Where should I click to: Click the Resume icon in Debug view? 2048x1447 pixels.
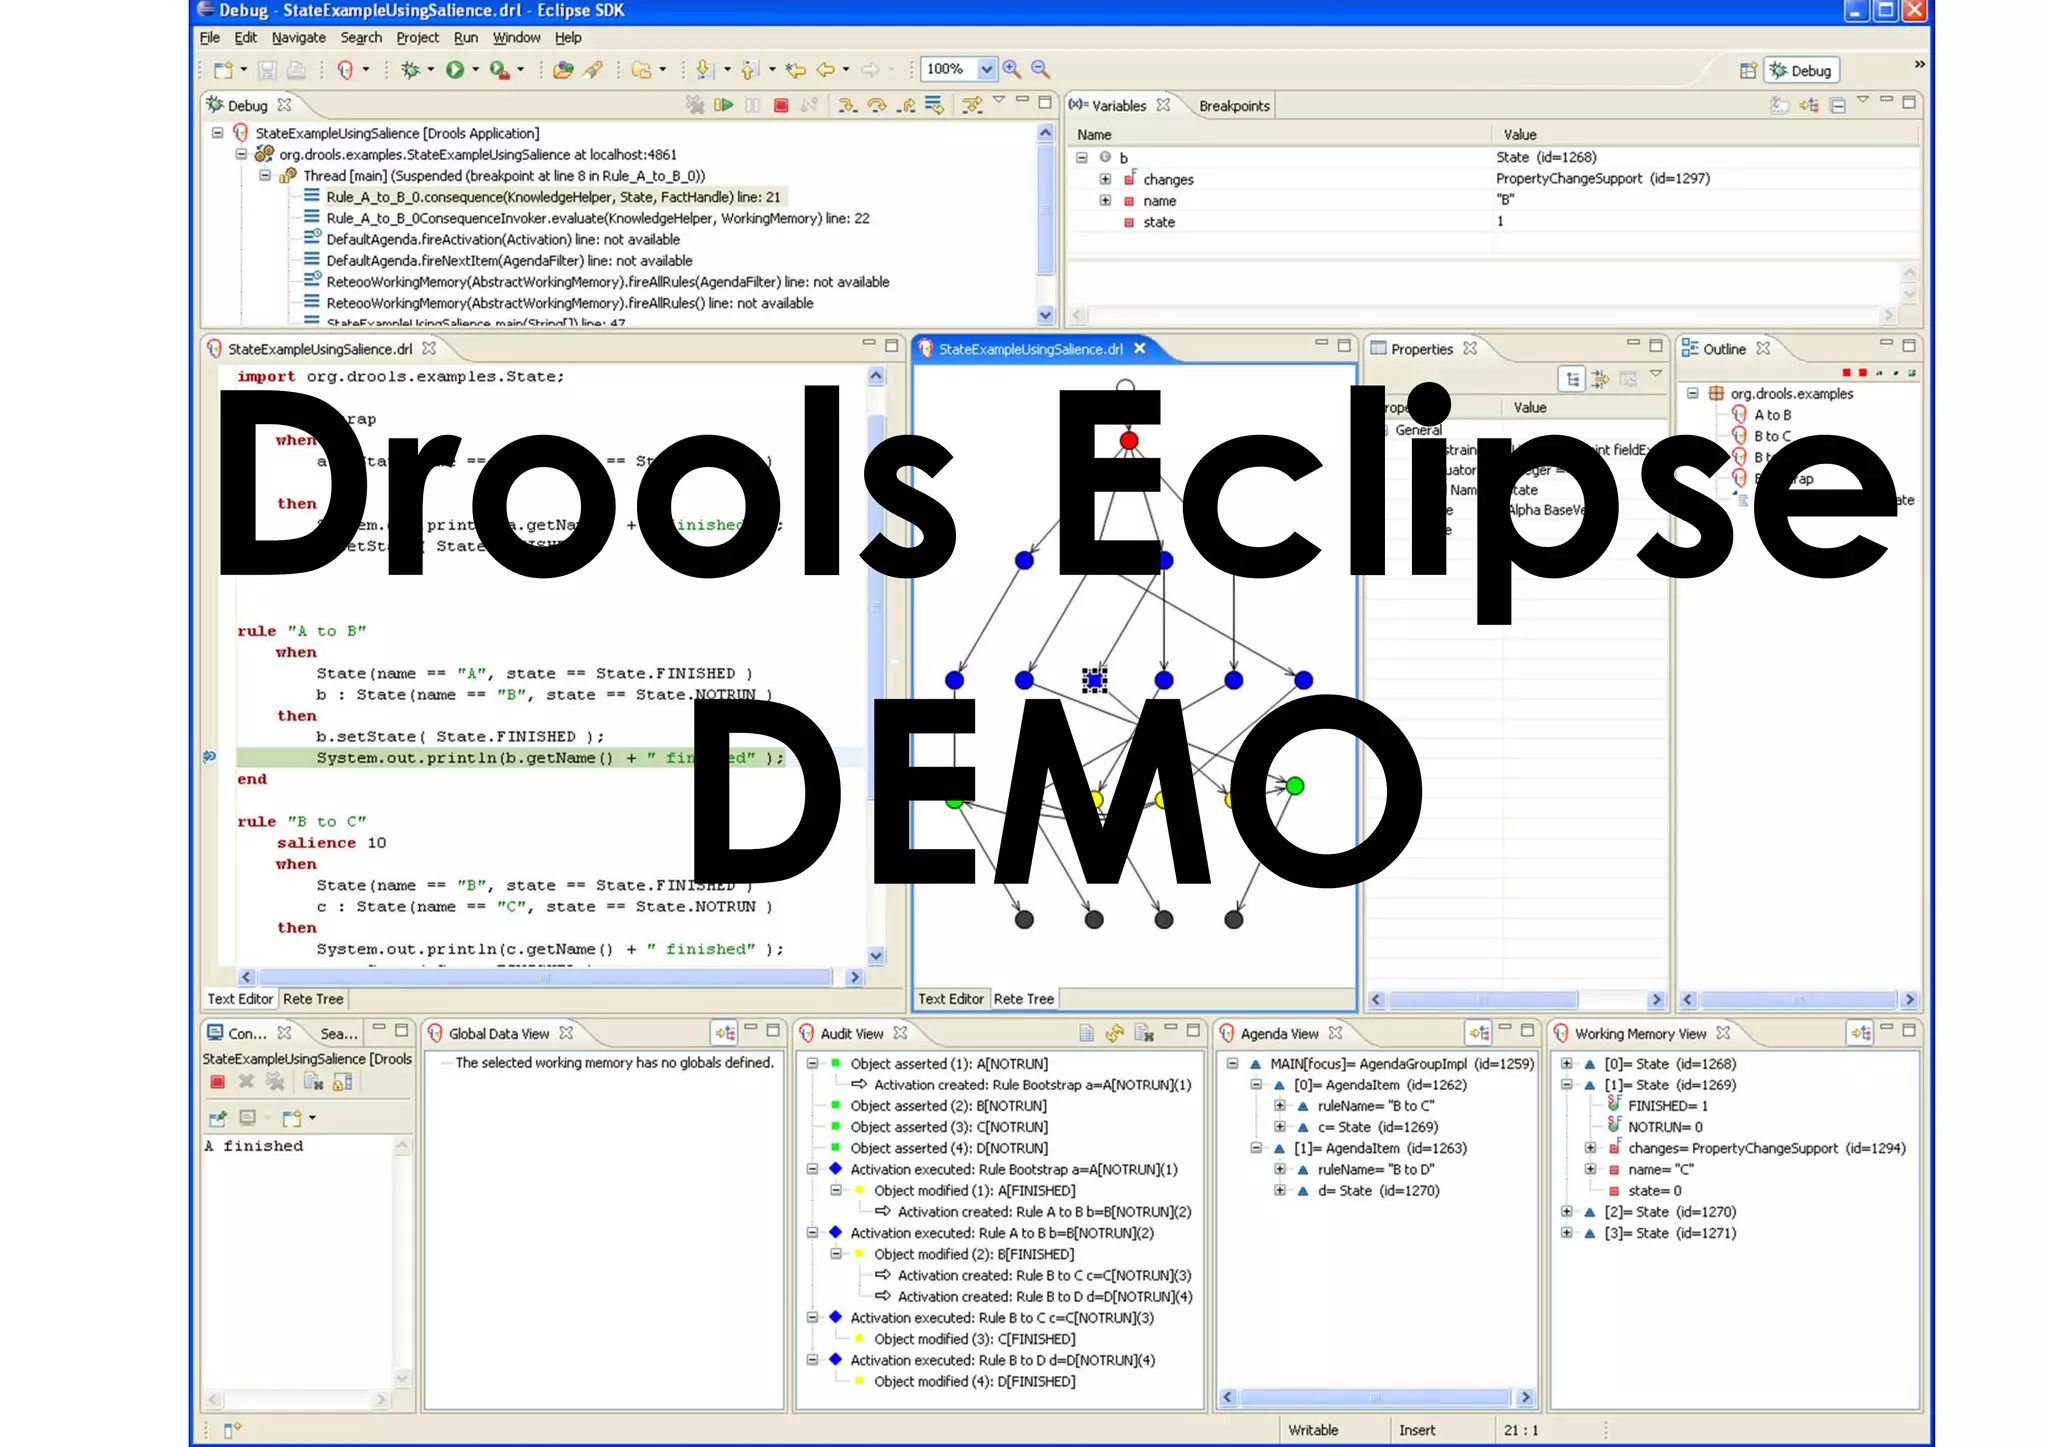click(724, 105)
